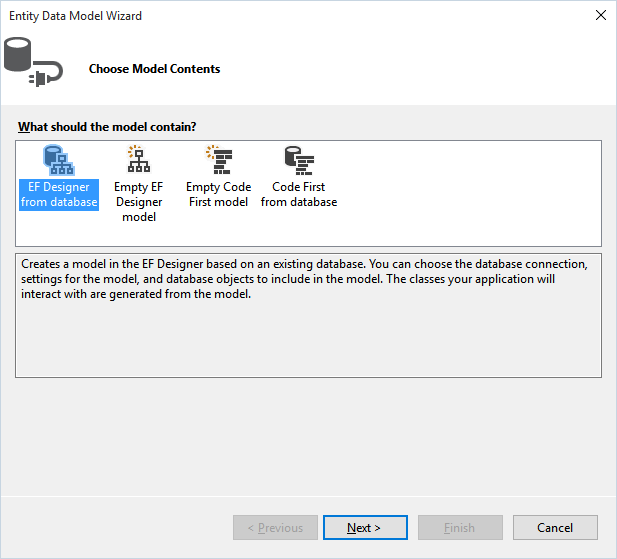Screen dimensions: 617x559
Task: Click the model description text box
Action: pos(308,315)
